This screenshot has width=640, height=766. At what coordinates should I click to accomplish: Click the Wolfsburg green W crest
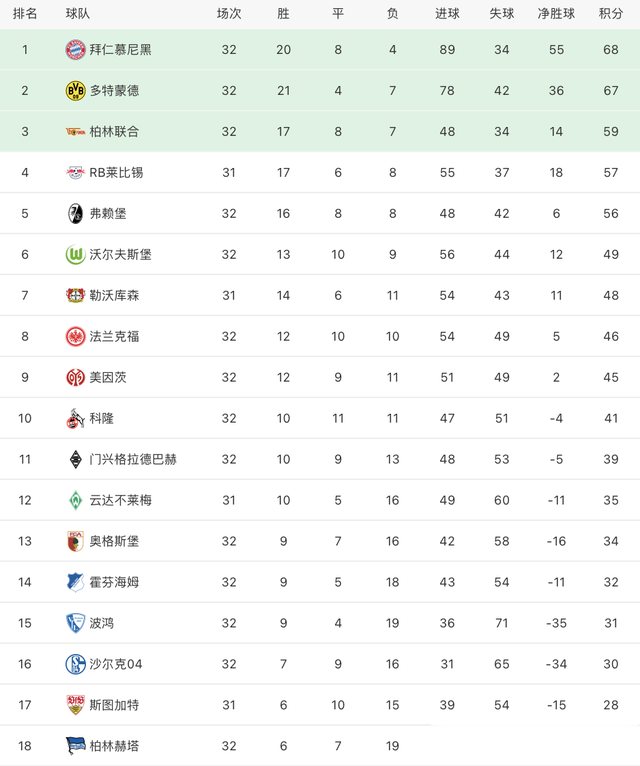point(76,254)
